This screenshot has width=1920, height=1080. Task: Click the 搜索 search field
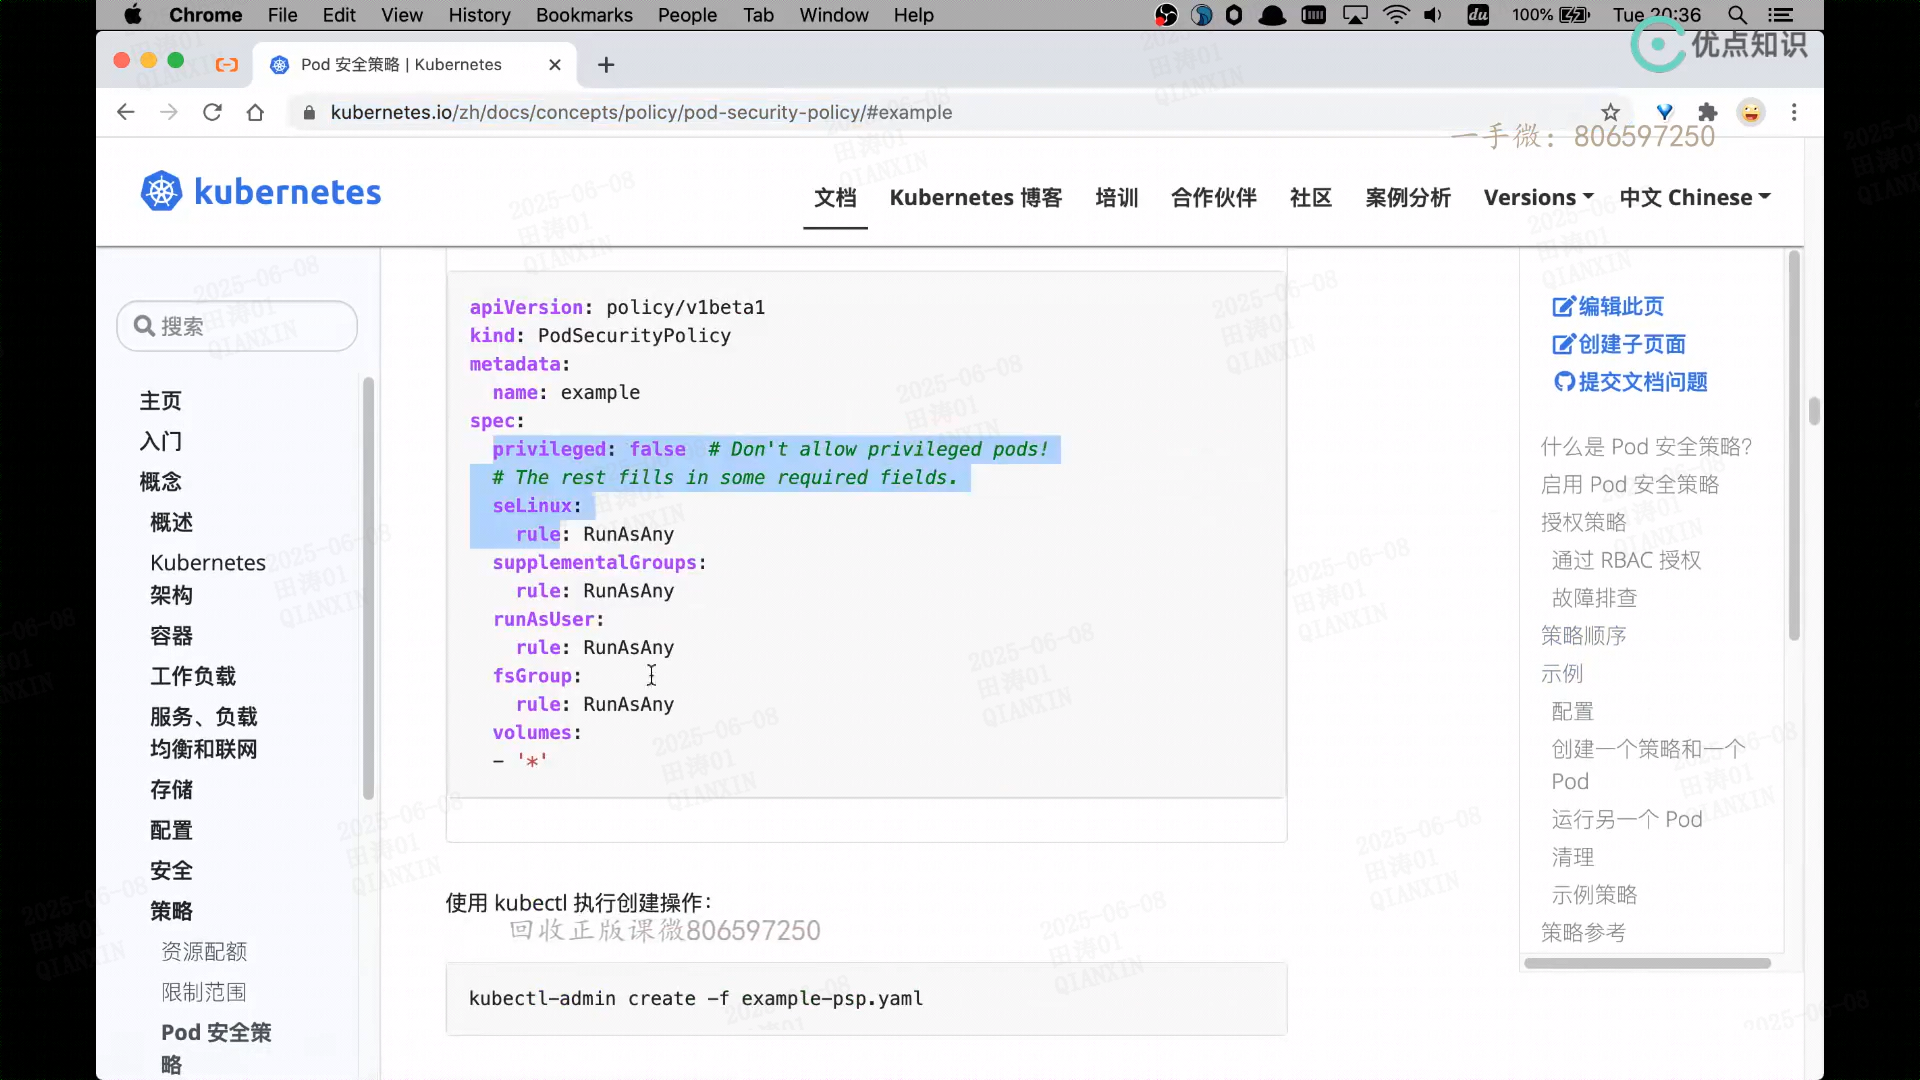click(x=237, y=326)
